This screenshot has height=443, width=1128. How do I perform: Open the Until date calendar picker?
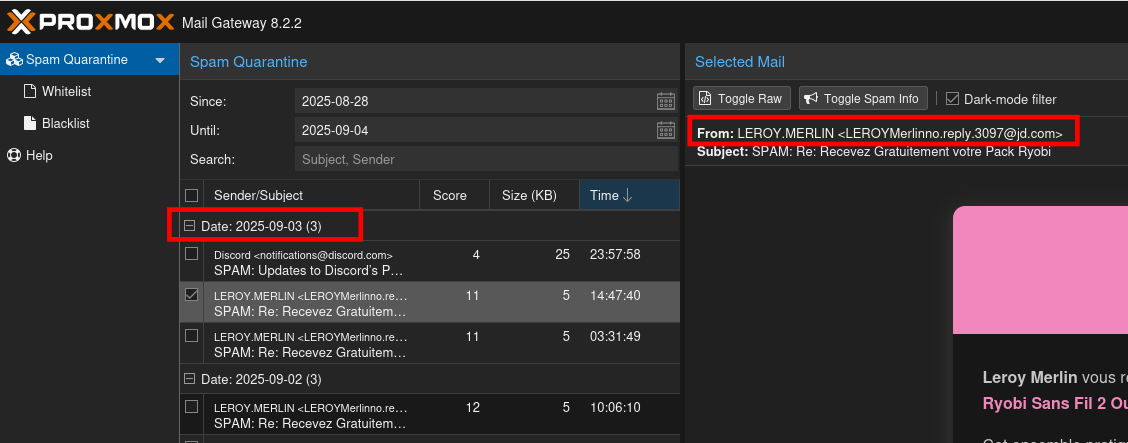666,130
